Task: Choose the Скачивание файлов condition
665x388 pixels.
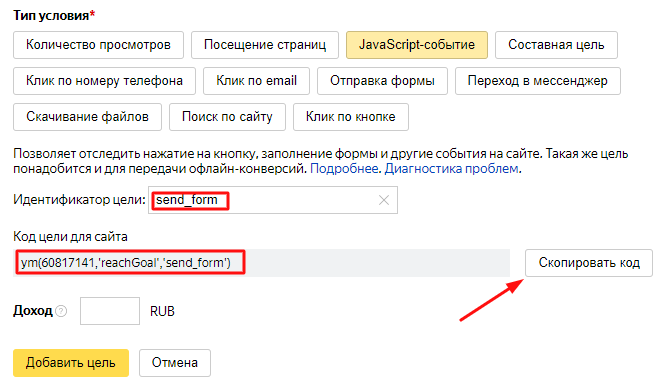Action: pyautogui.click(x=87, y=117)
